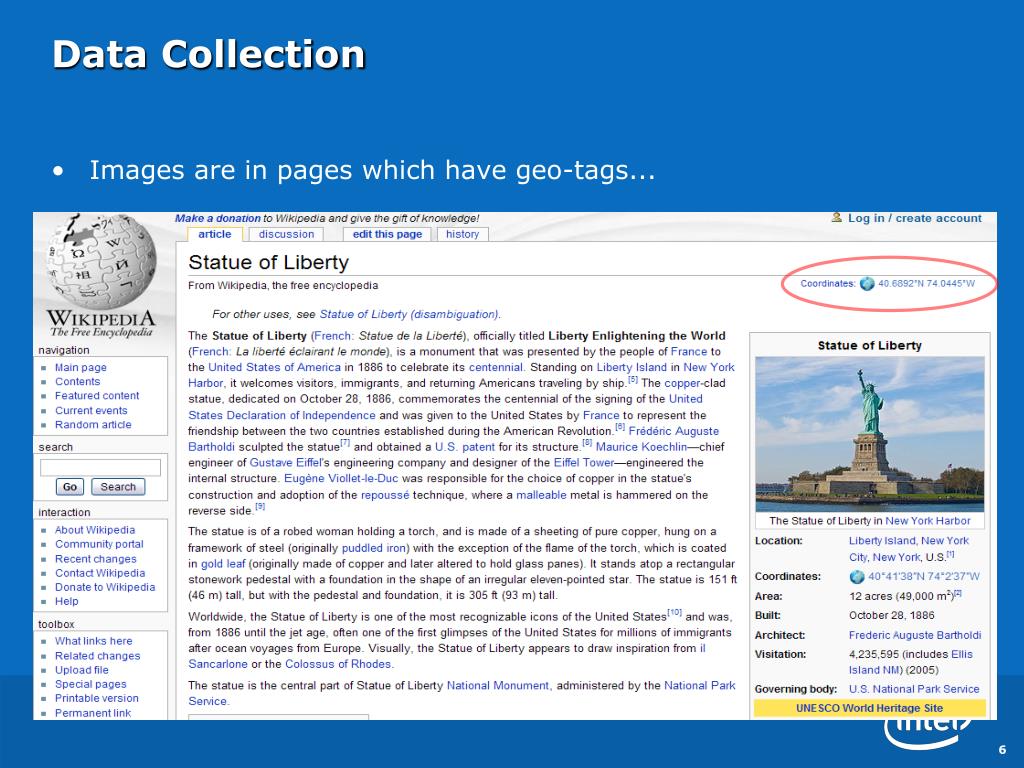Open the edit this page tab

click(387, 234)
